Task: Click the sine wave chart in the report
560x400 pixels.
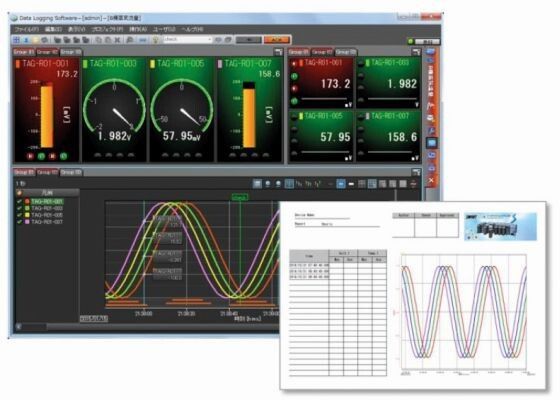Action: (x=464, y=313)
